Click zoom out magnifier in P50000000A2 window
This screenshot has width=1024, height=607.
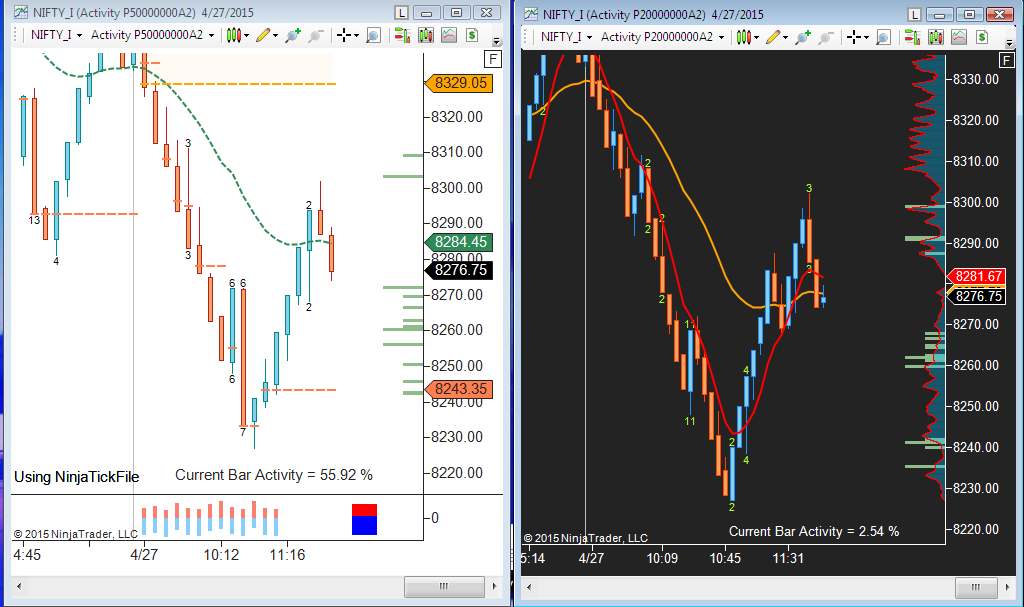tap(315, 35)
